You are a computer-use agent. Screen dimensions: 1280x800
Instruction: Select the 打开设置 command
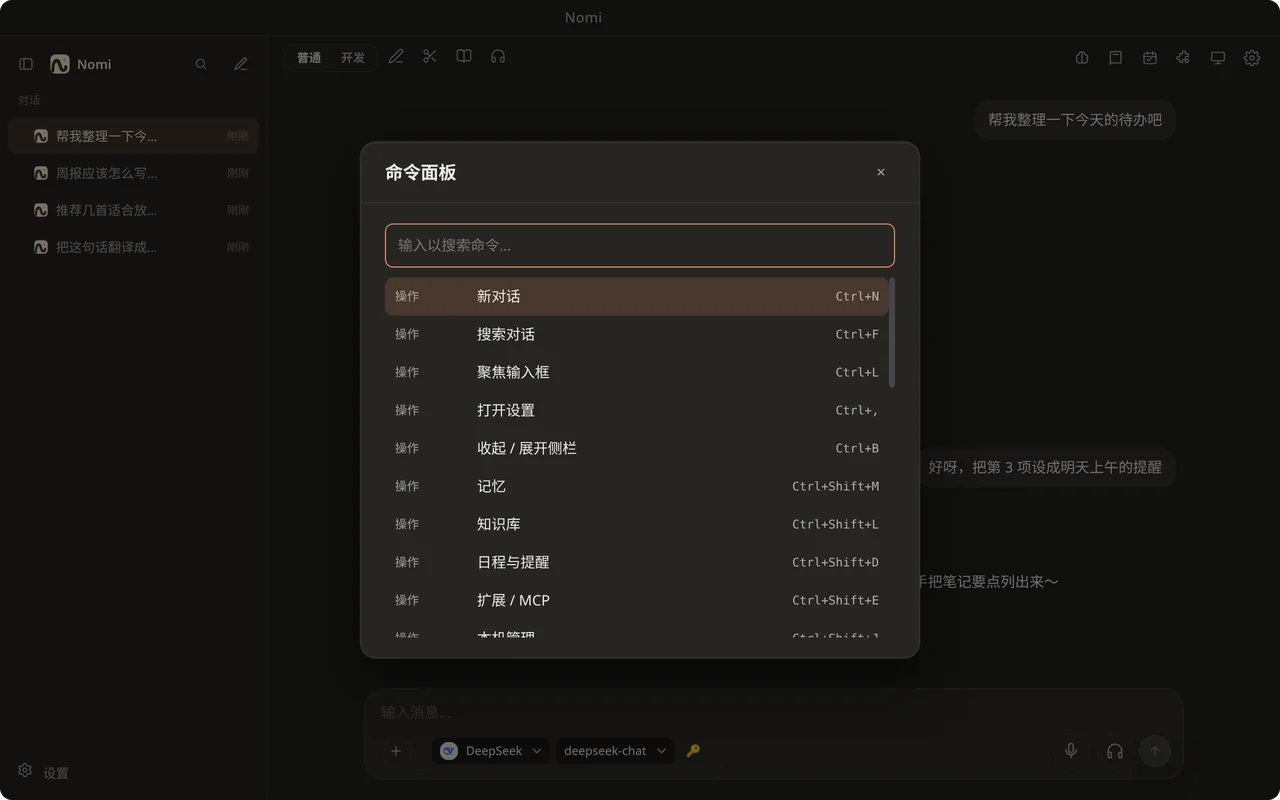point(637,410)
